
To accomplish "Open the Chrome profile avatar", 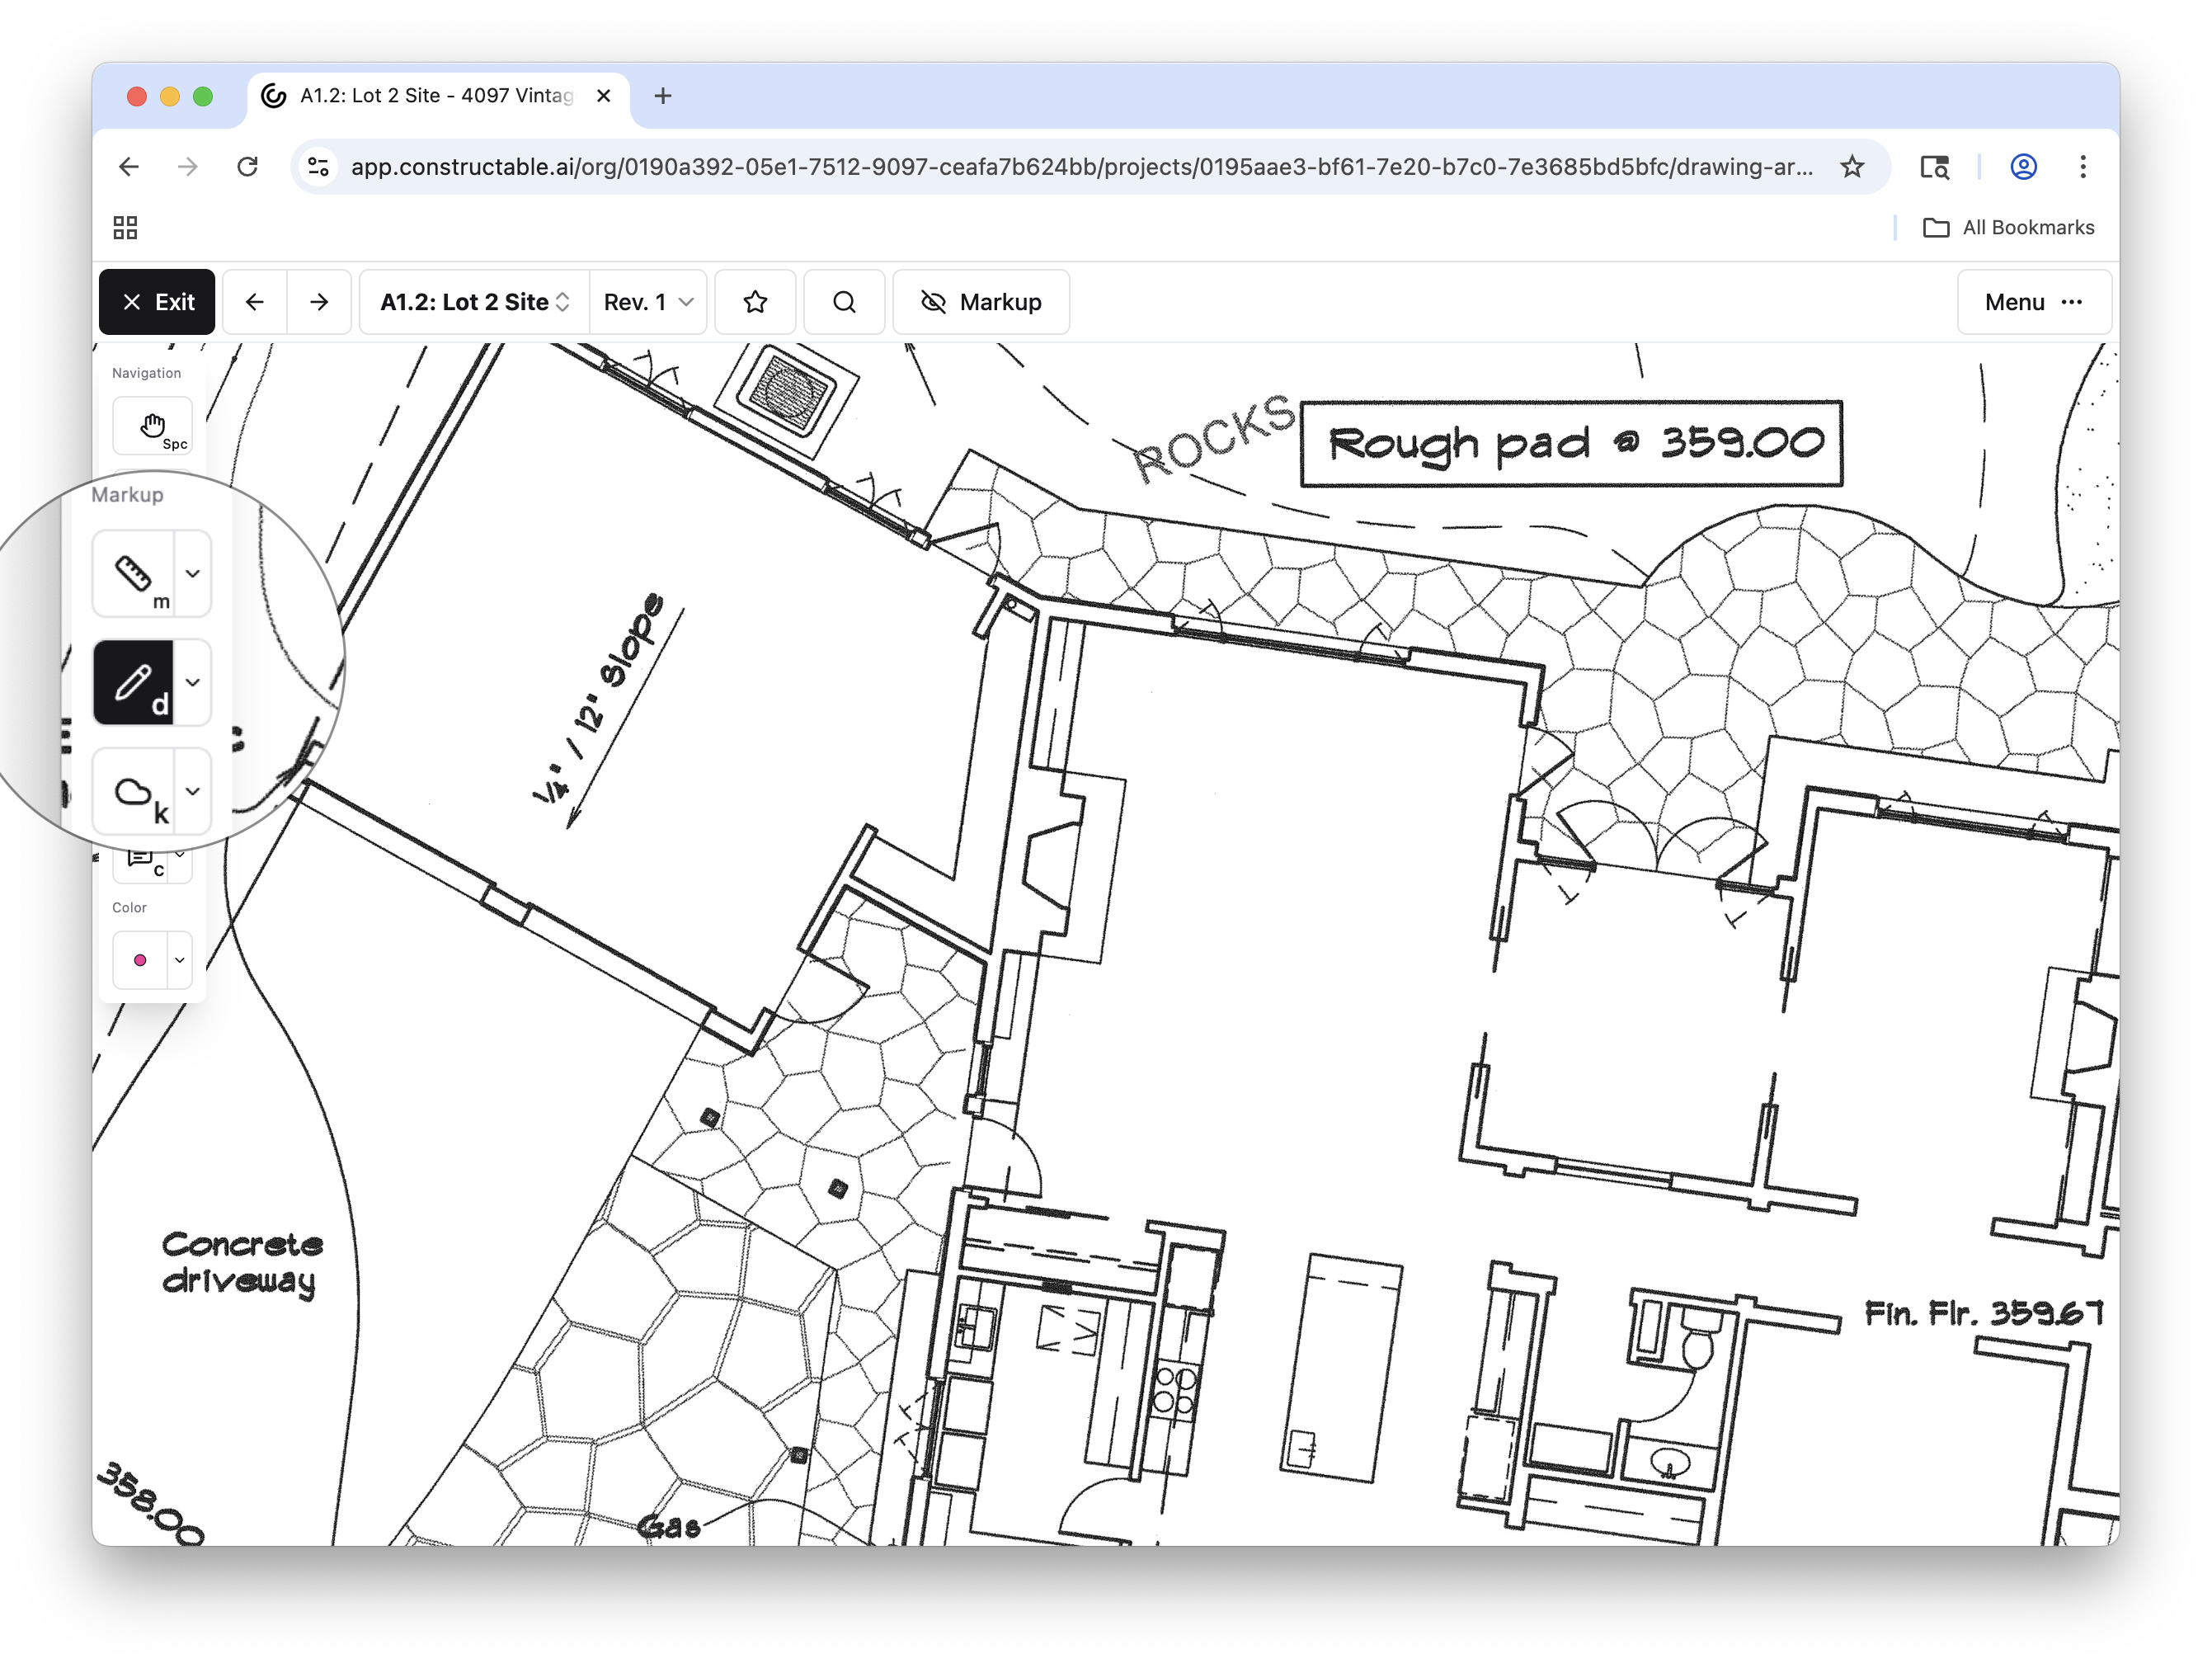I will pyautogui.click(x=2024, y=167).
